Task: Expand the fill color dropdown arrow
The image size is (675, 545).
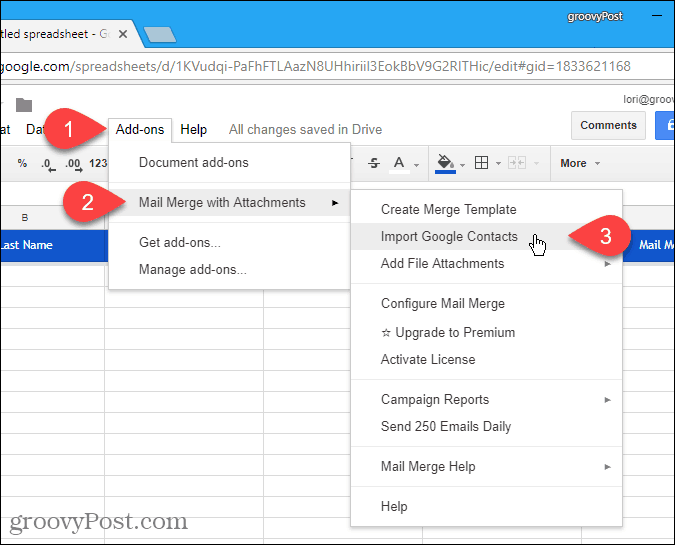Action: pos(463,165)
